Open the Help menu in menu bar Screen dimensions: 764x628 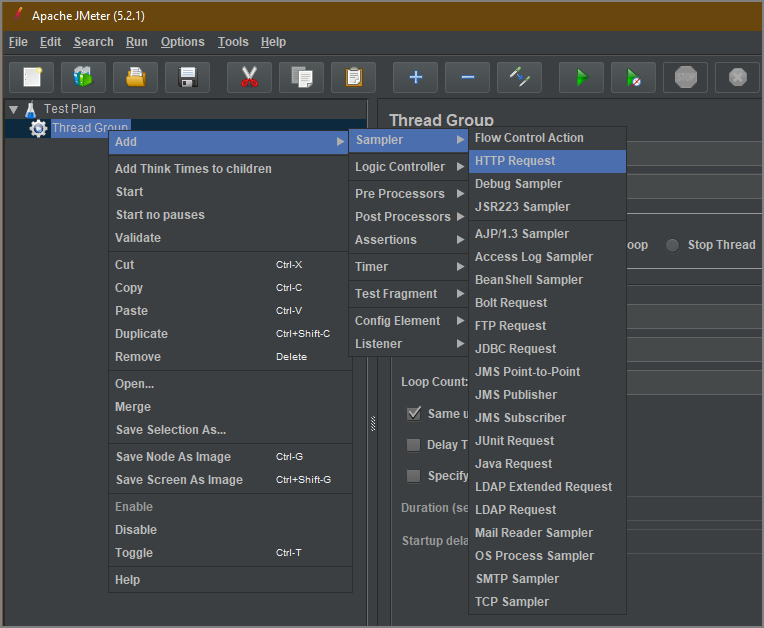273,42
